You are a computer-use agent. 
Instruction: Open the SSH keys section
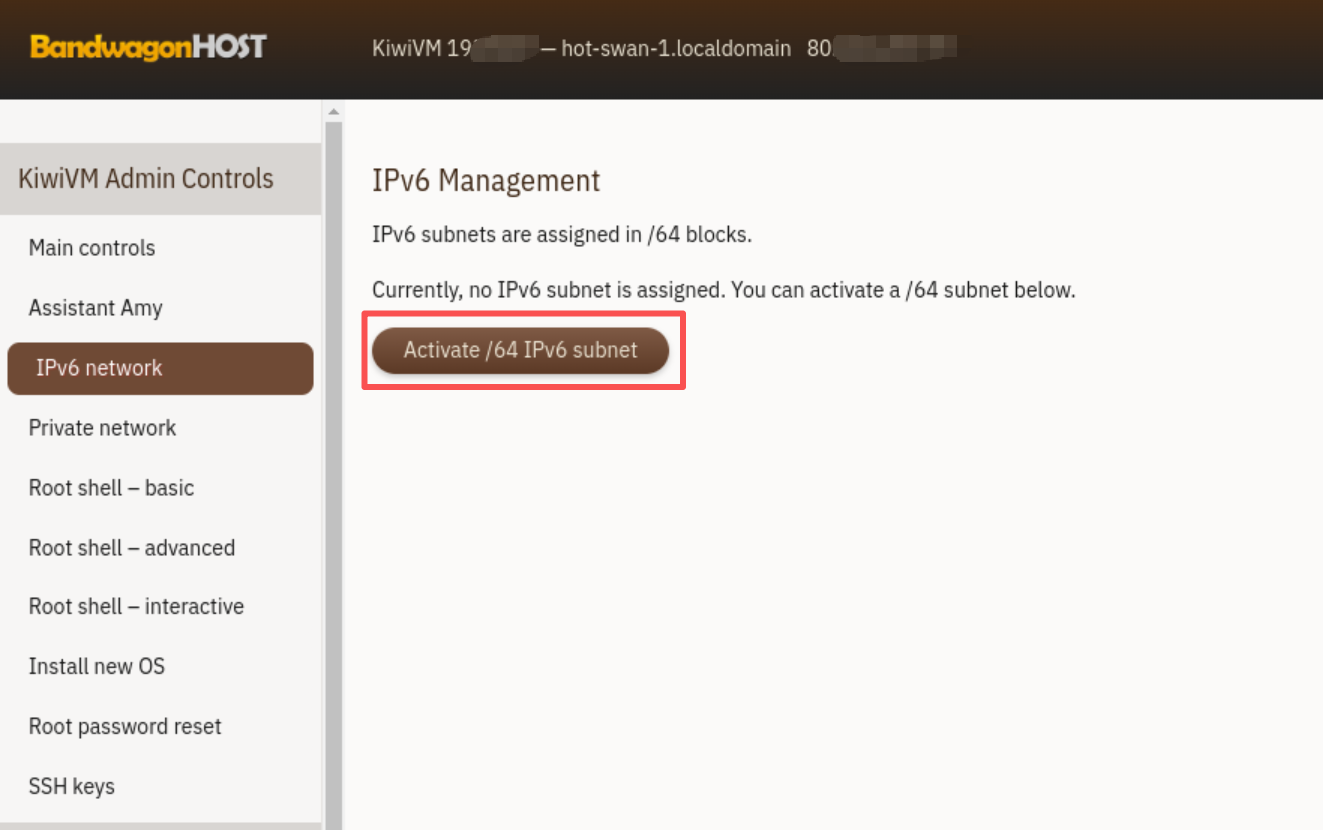[x=71, y=787]
